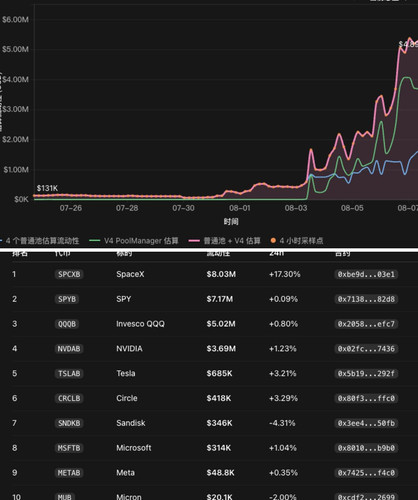
Task: Toggle the '4 小时采样点' orange dot legend
Action: pyautogui.click(x=297, y=241)
